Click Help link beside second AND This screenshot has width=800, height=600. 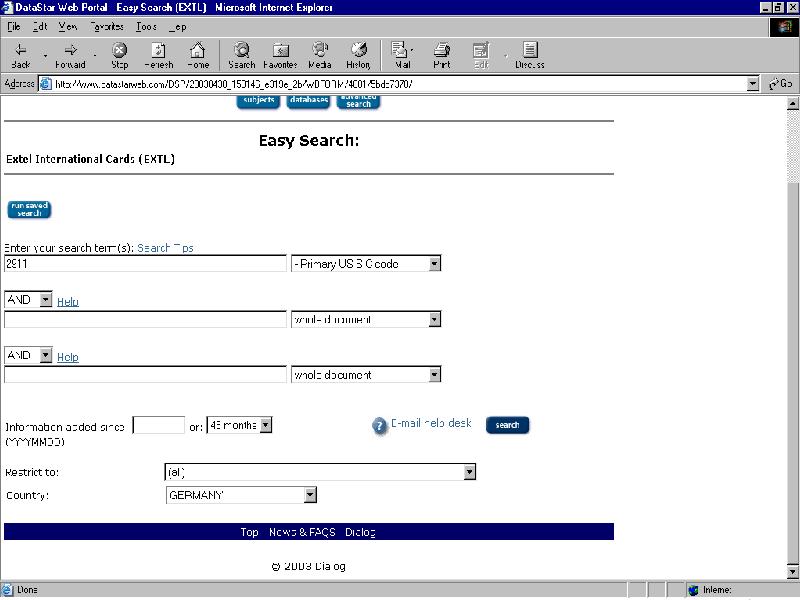tap(68, 357)
